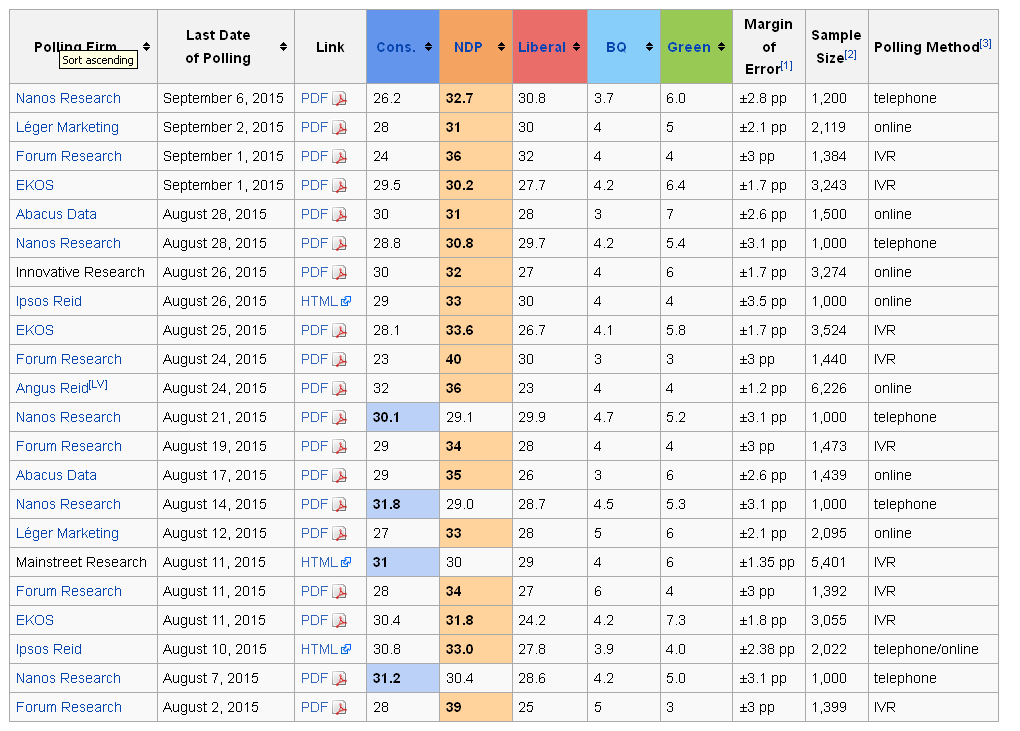
Task: Open Cons. party link in header
Action: click(x=396, y=47)
